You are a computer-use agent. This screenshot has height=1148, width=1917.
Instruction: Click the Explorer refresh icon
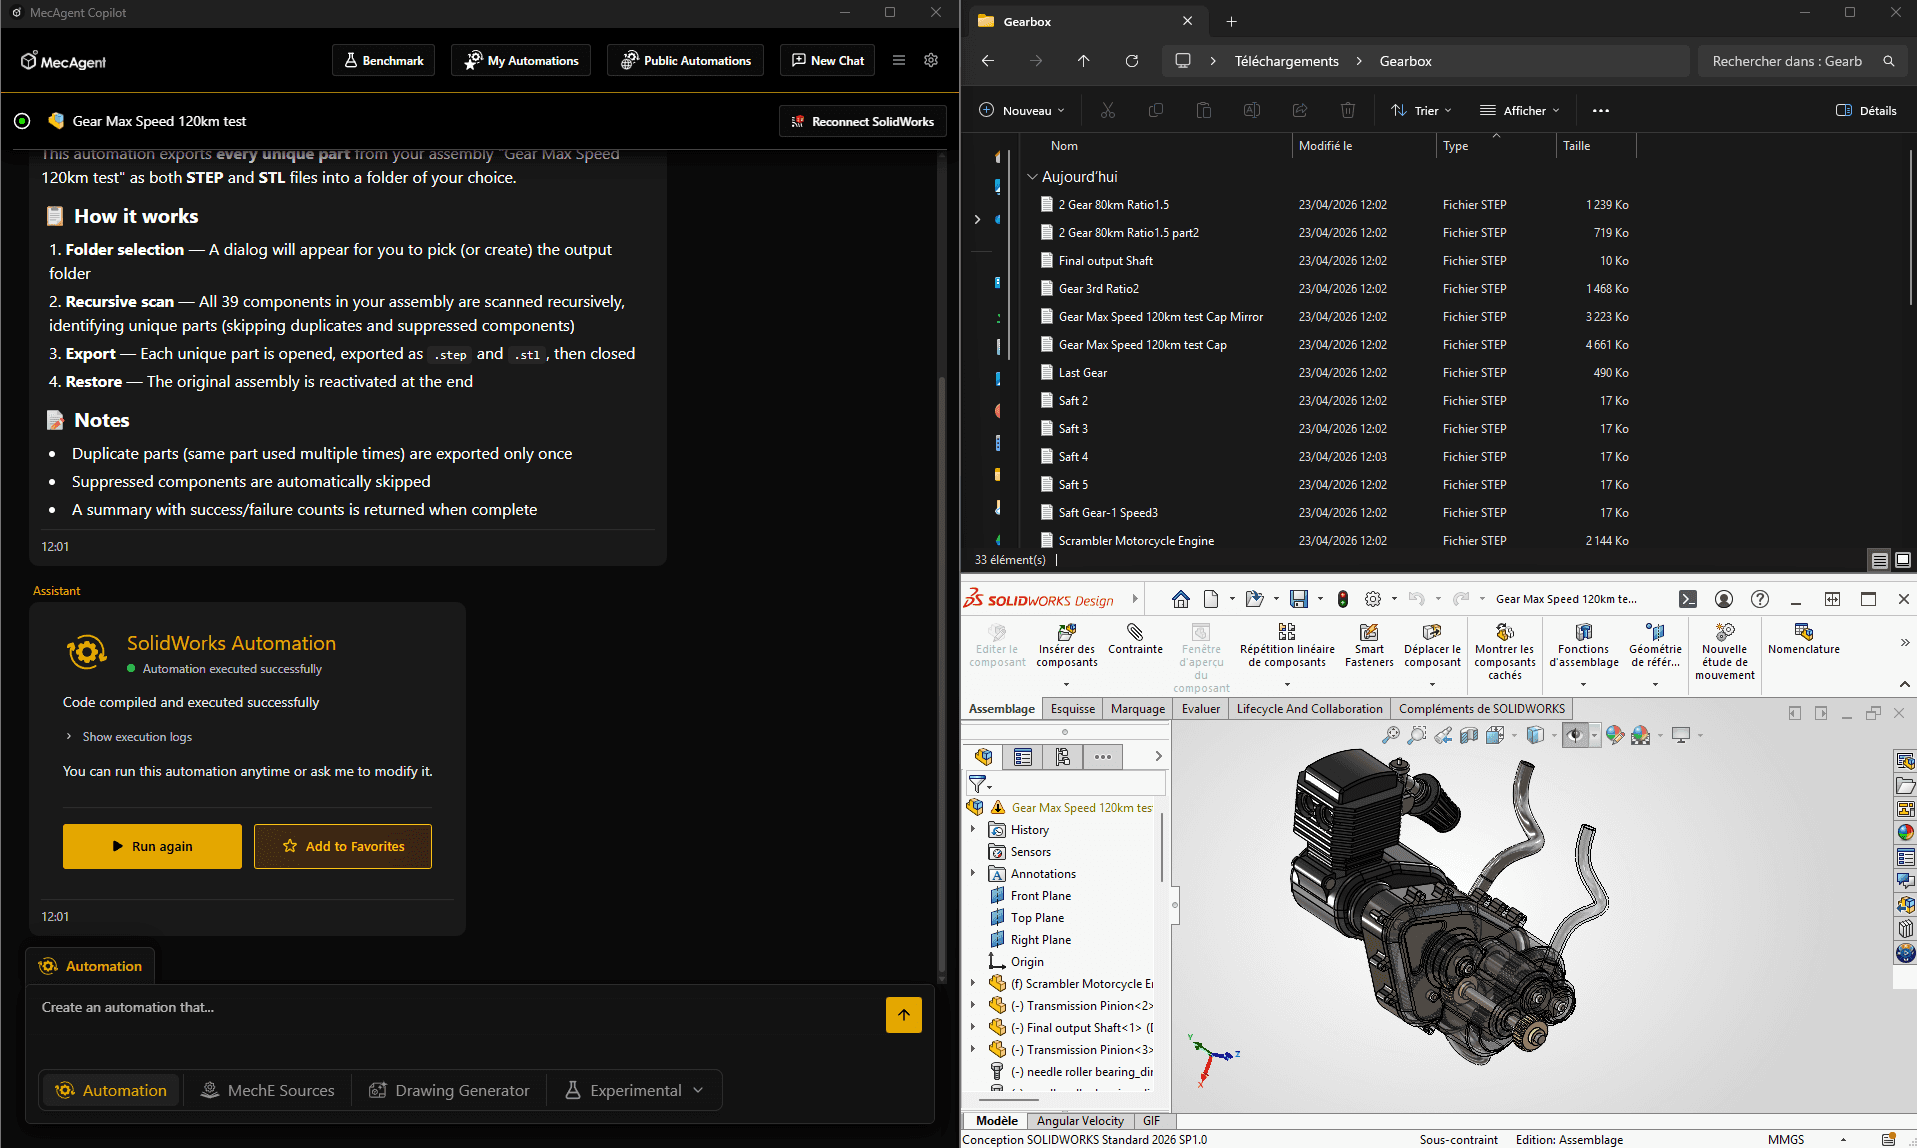(x=1132, y=61)
